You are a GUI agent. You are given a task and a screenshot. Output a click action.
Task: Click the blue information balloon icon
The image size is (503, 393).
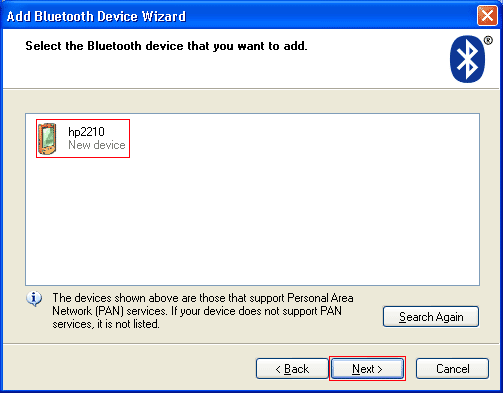[x=34, y=299]
